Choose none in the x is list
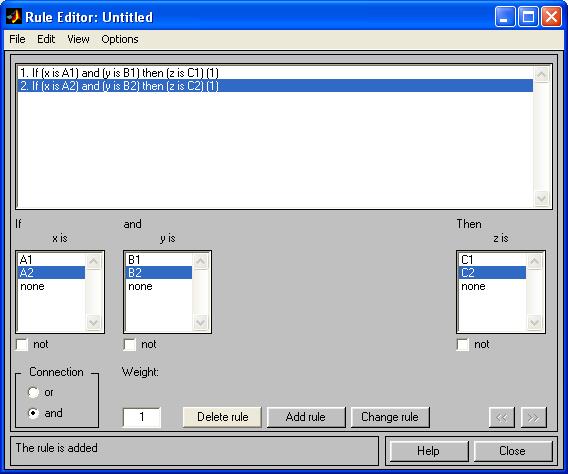568x474 pixels. point(51,286)
